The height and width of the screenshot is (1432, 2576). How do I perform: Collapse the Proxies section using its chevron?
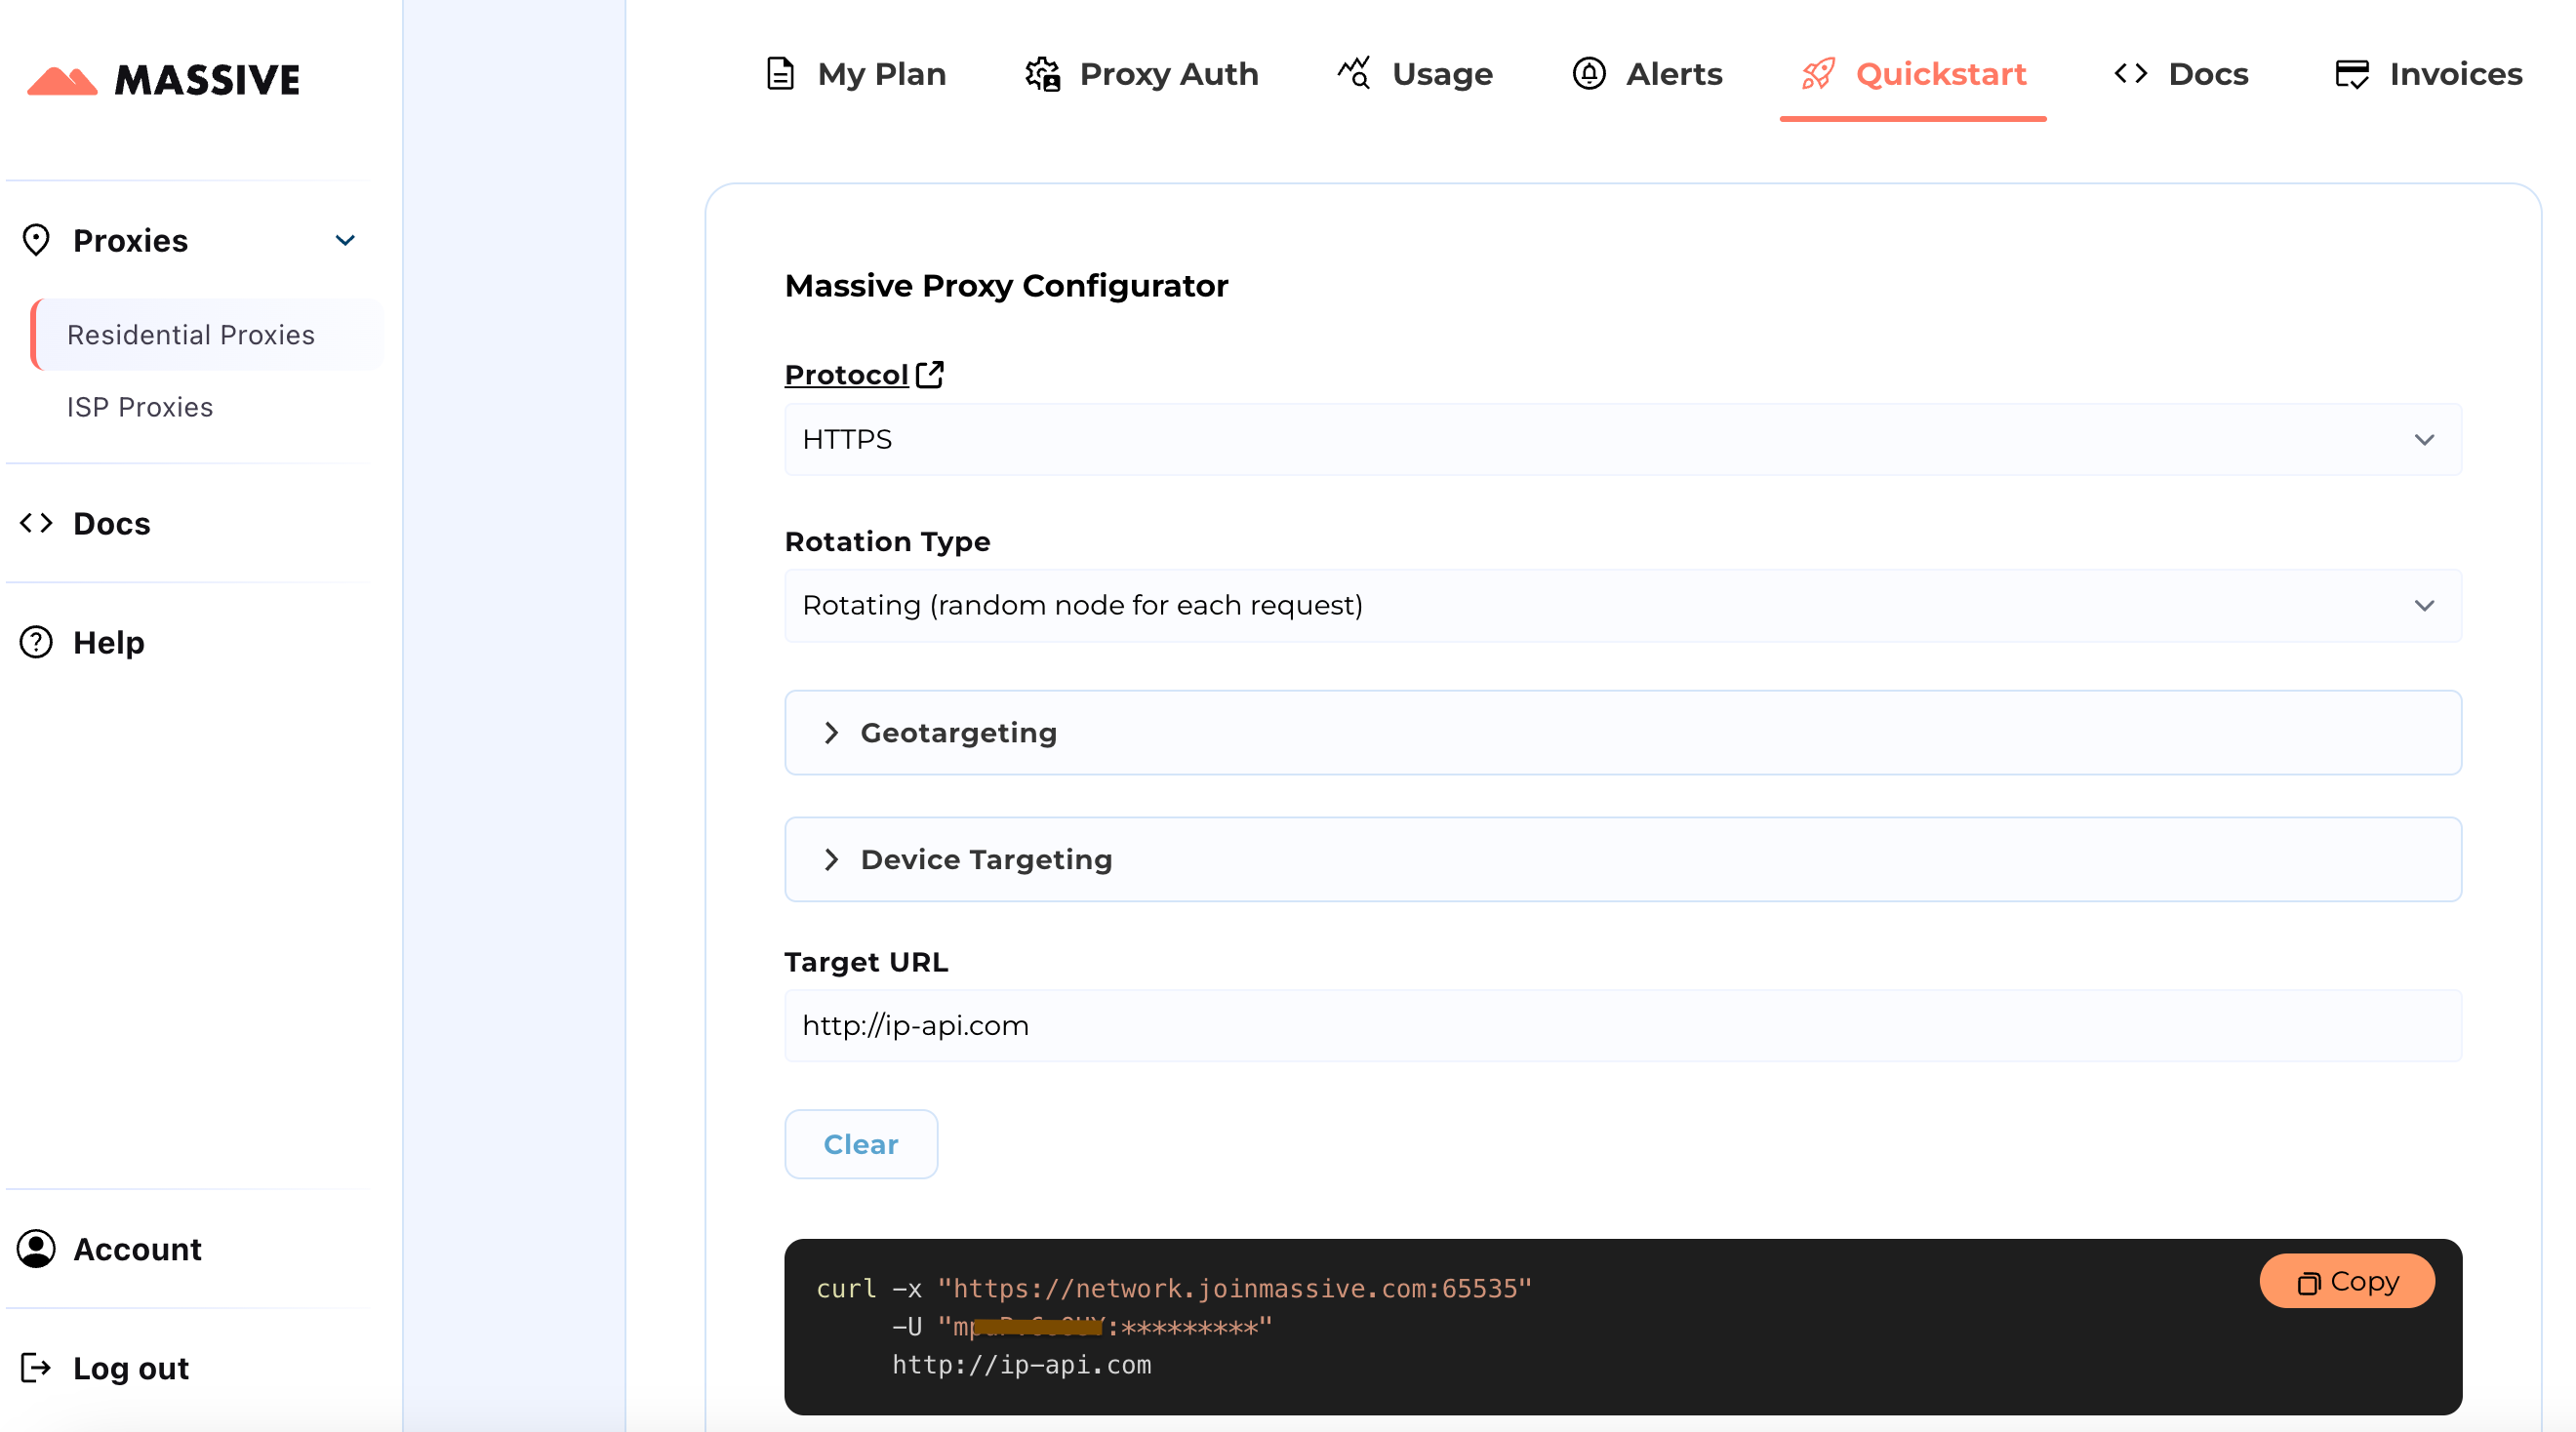pos(345,240)
